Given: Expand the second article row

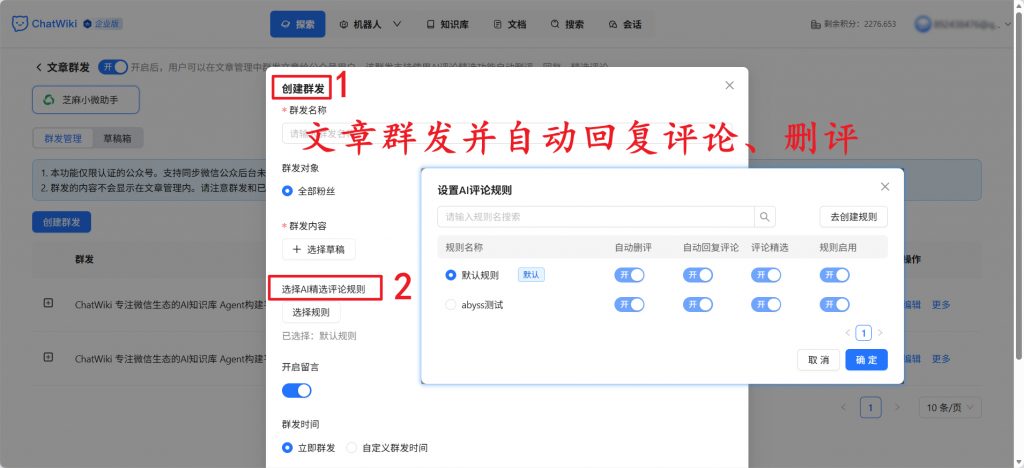Looking at the screenshot, I should click(48, 357).
